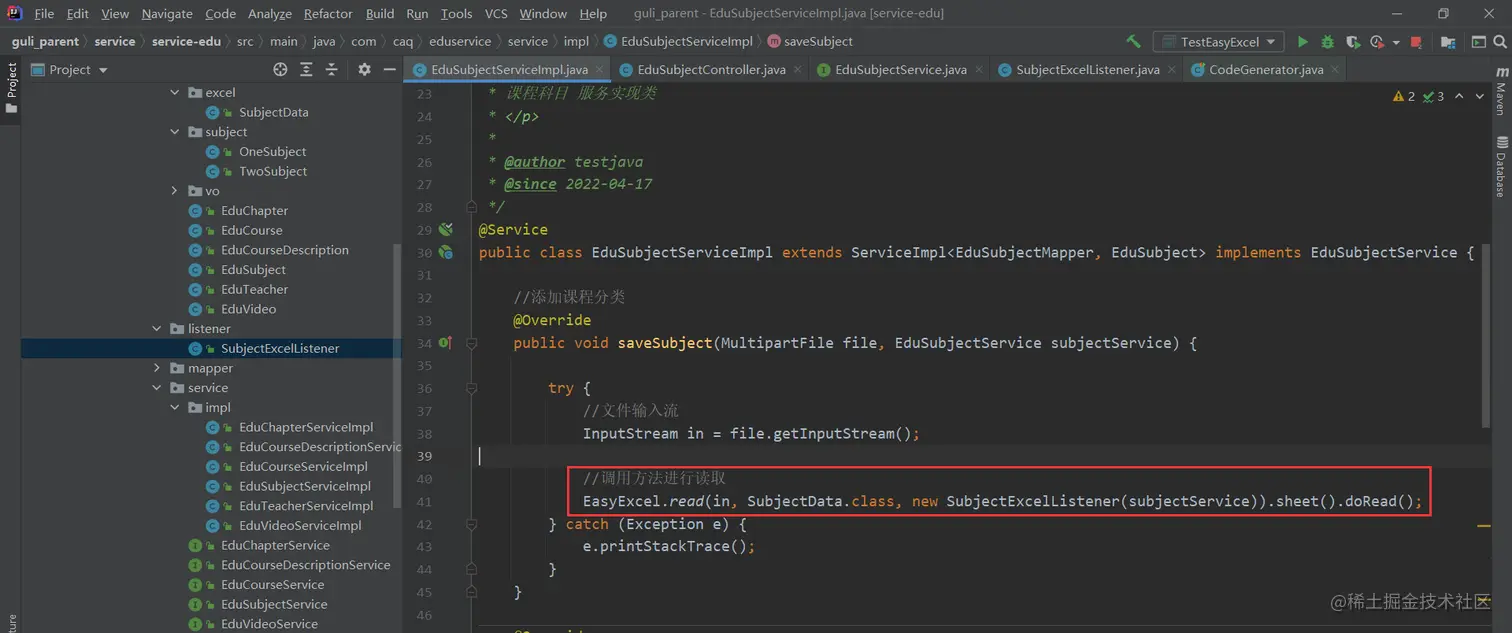Image resolution: width=1512 pixels, height=633 pixels.
Task: Open the profiler run options dropdown arrow
Action: pos(1395,43)
